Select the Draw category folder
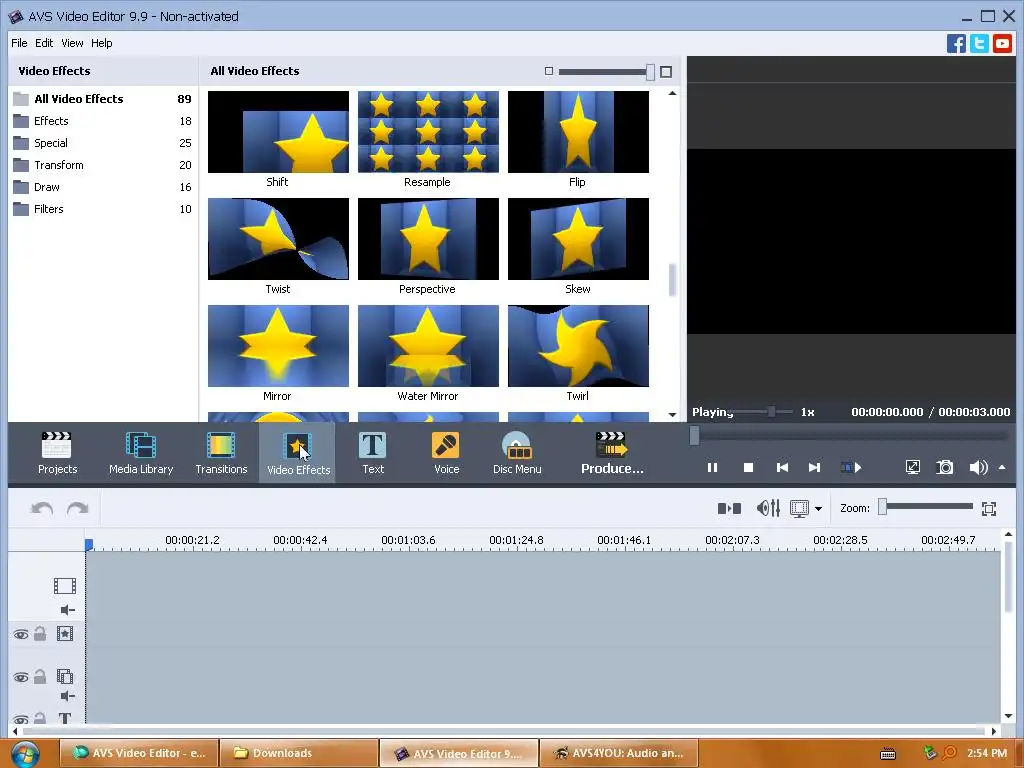1024x768 pixels. [103, 187]
